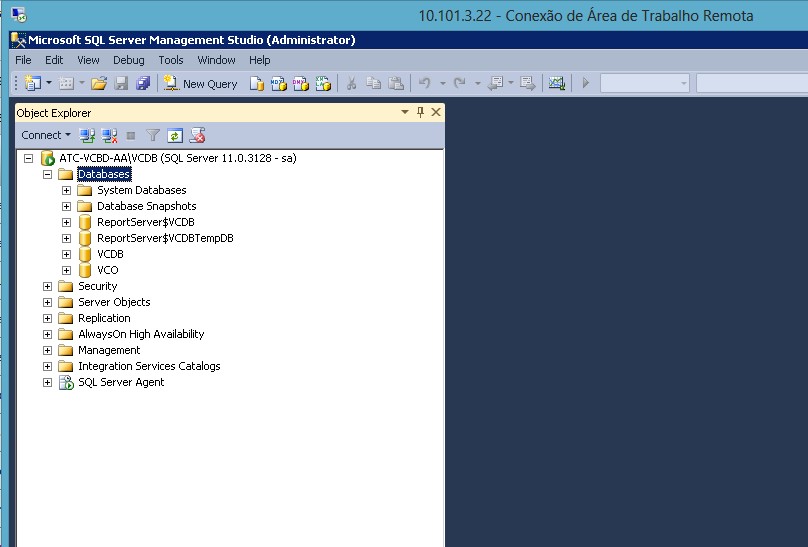Open the Tools menu
Image resolution: width=808 pixels, height=547 pixels.
[170, 60]
